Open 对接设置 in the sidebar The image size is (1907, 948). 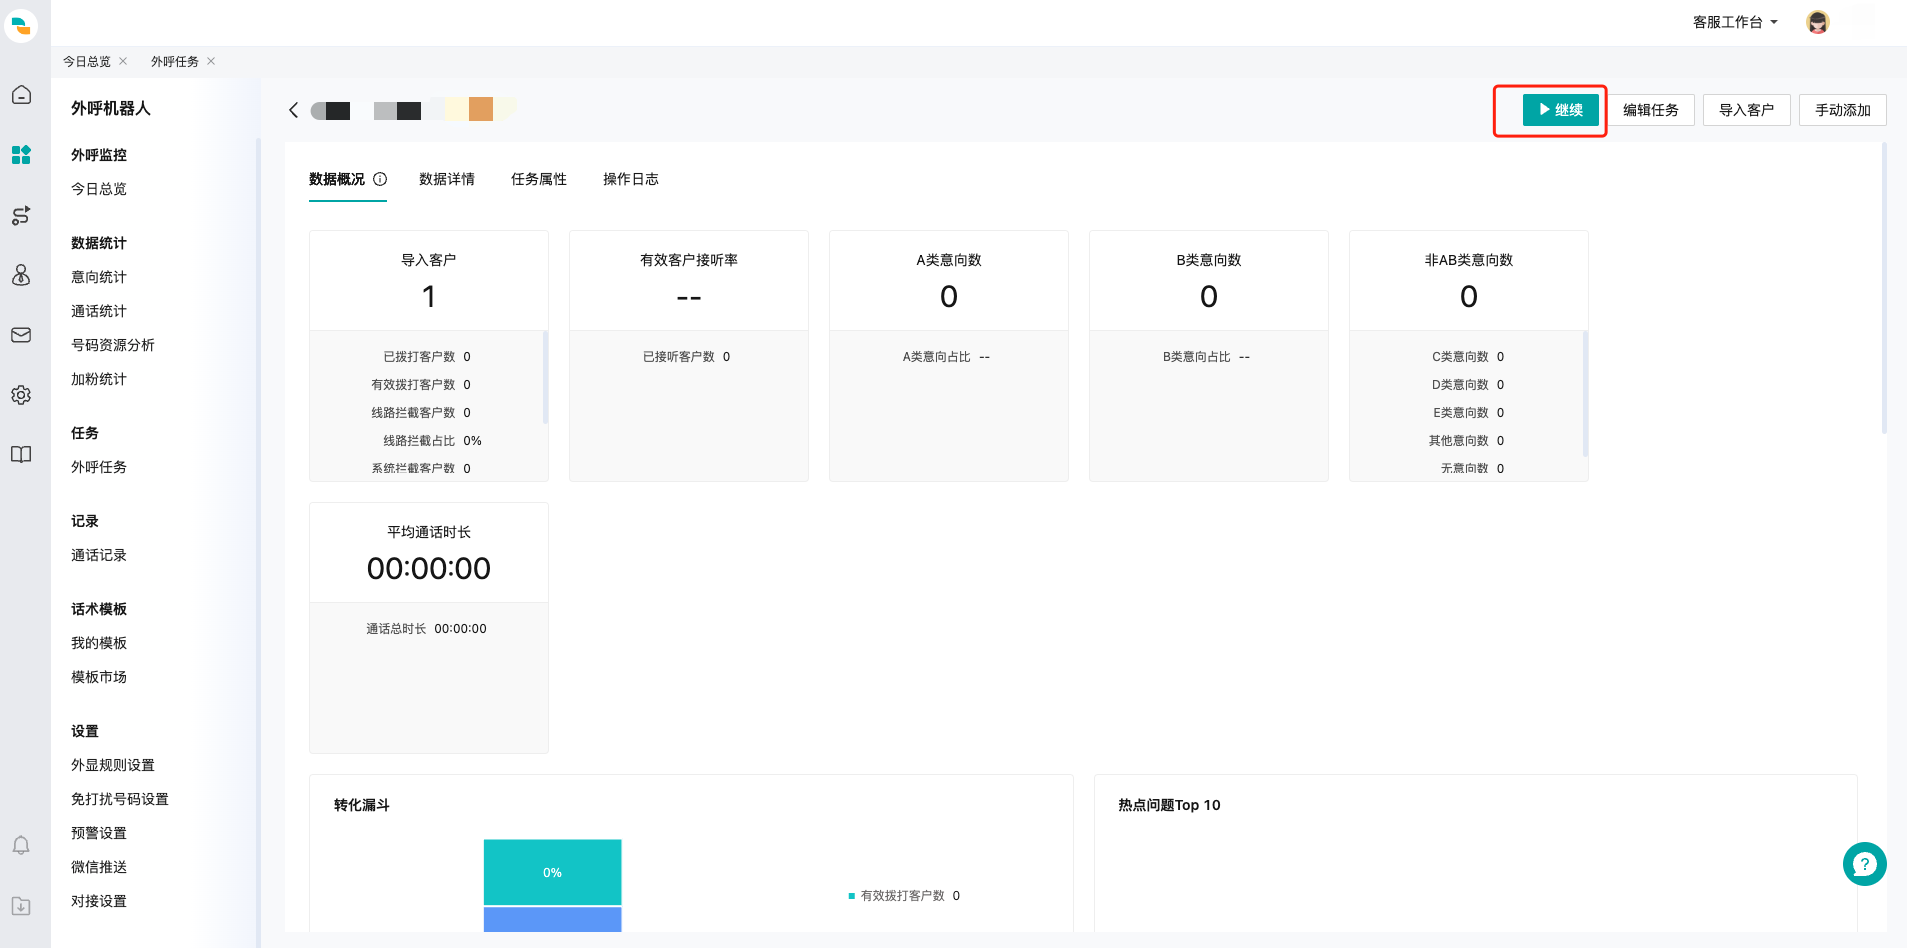tap(99, 901)
